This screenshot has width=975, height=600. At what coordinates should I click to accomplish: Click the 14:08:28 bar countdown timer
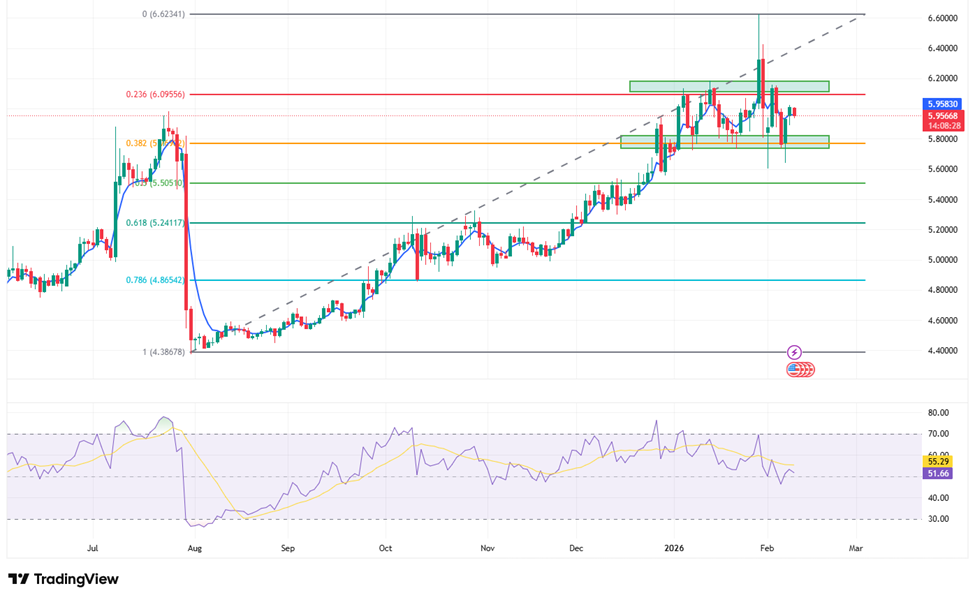point(945,126)
